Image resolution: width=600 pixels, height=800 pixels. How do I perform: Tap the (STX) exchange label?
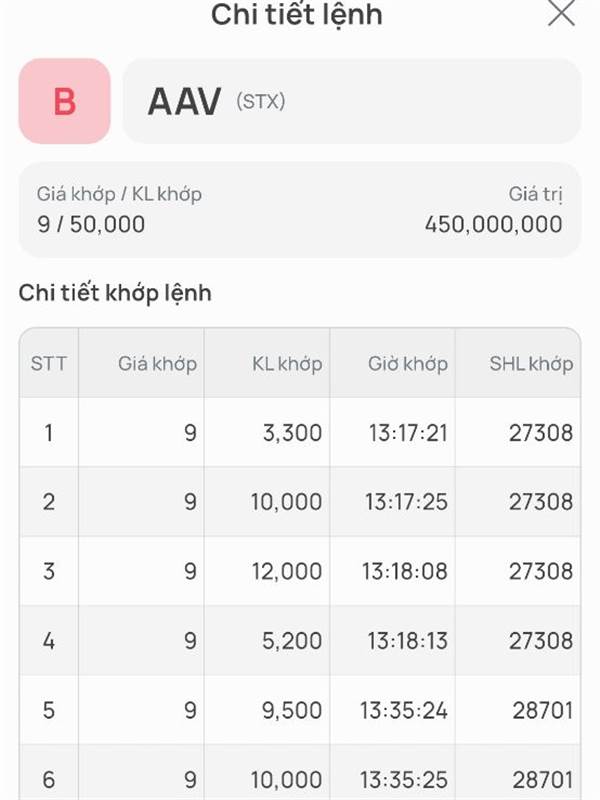point(261,101)
